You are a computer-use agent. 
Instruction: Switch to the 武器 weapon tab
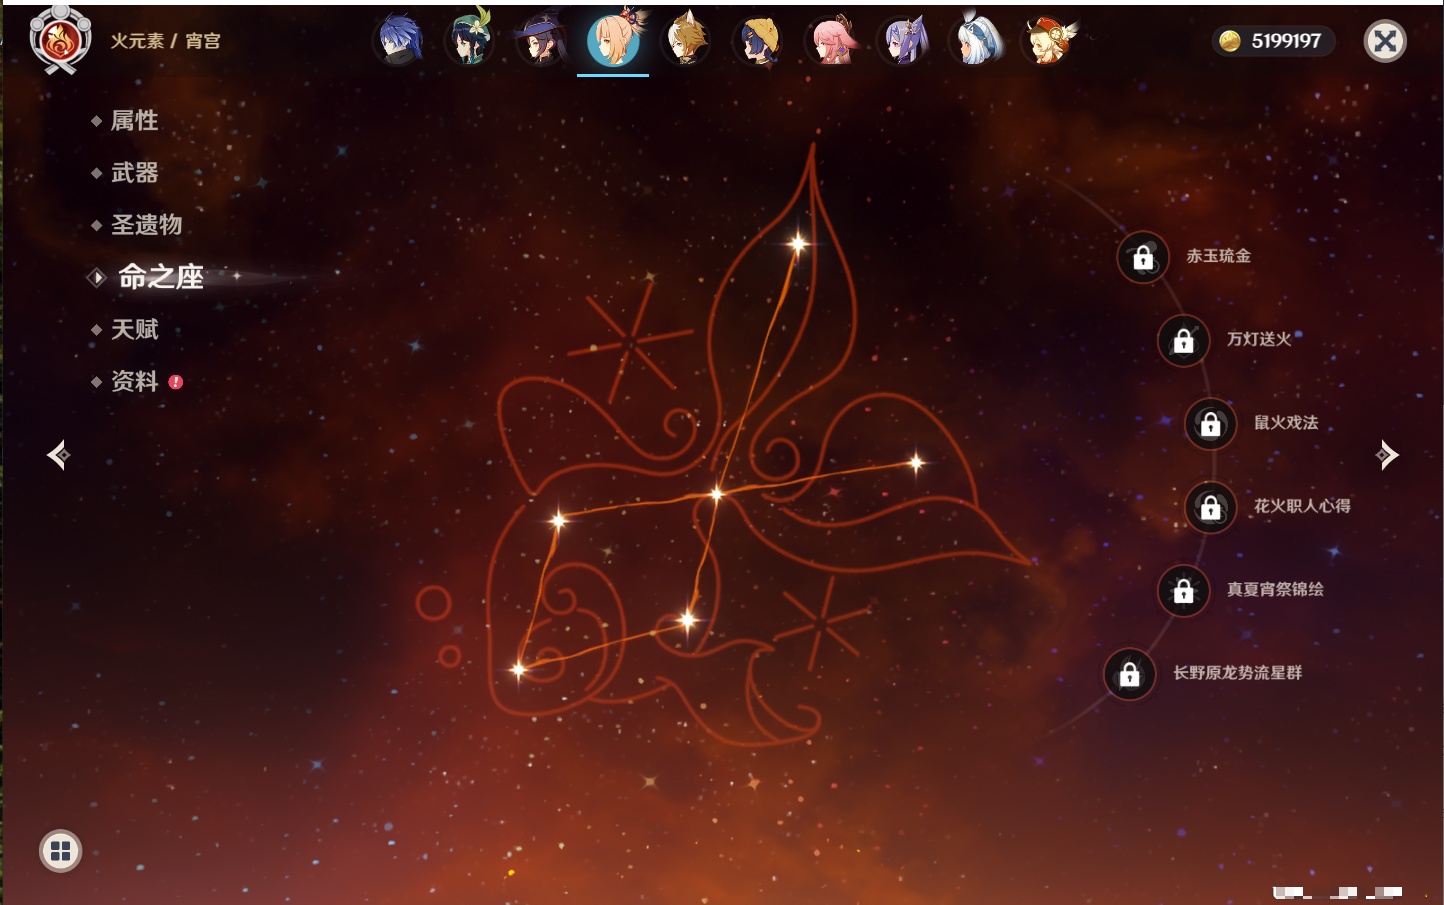coord(134,173)
